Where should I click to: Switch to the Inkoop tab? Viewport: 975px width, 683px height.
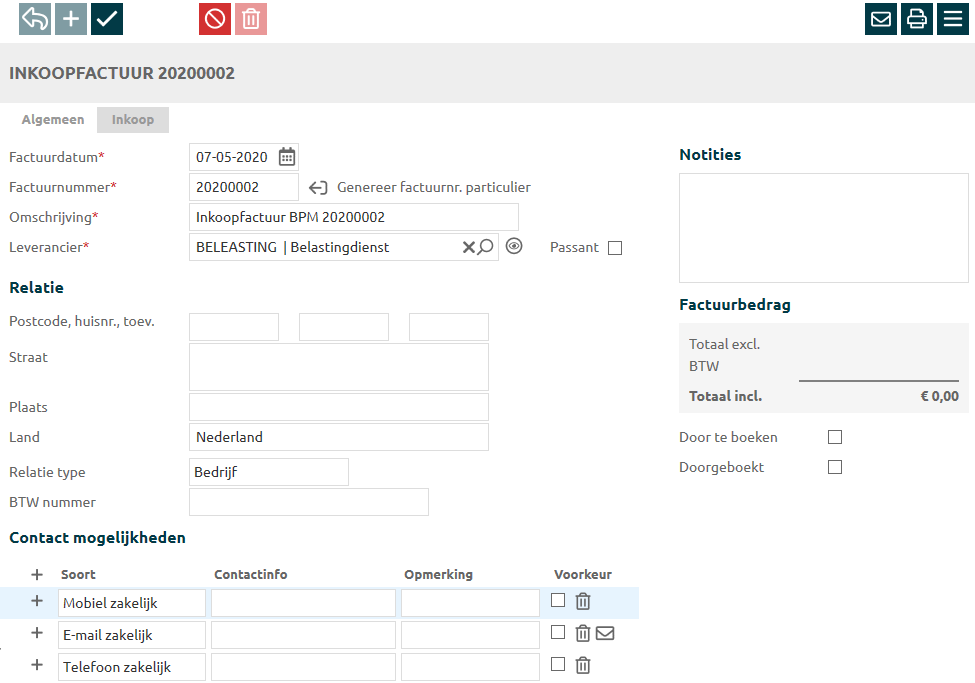133,120
